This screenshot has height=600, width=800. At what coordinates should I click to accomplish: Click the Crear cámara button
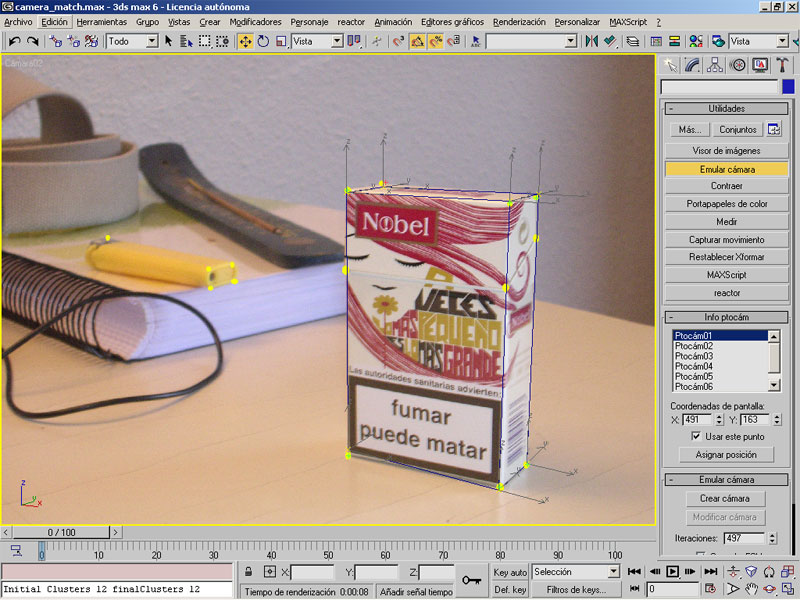[x=724, y=498]
